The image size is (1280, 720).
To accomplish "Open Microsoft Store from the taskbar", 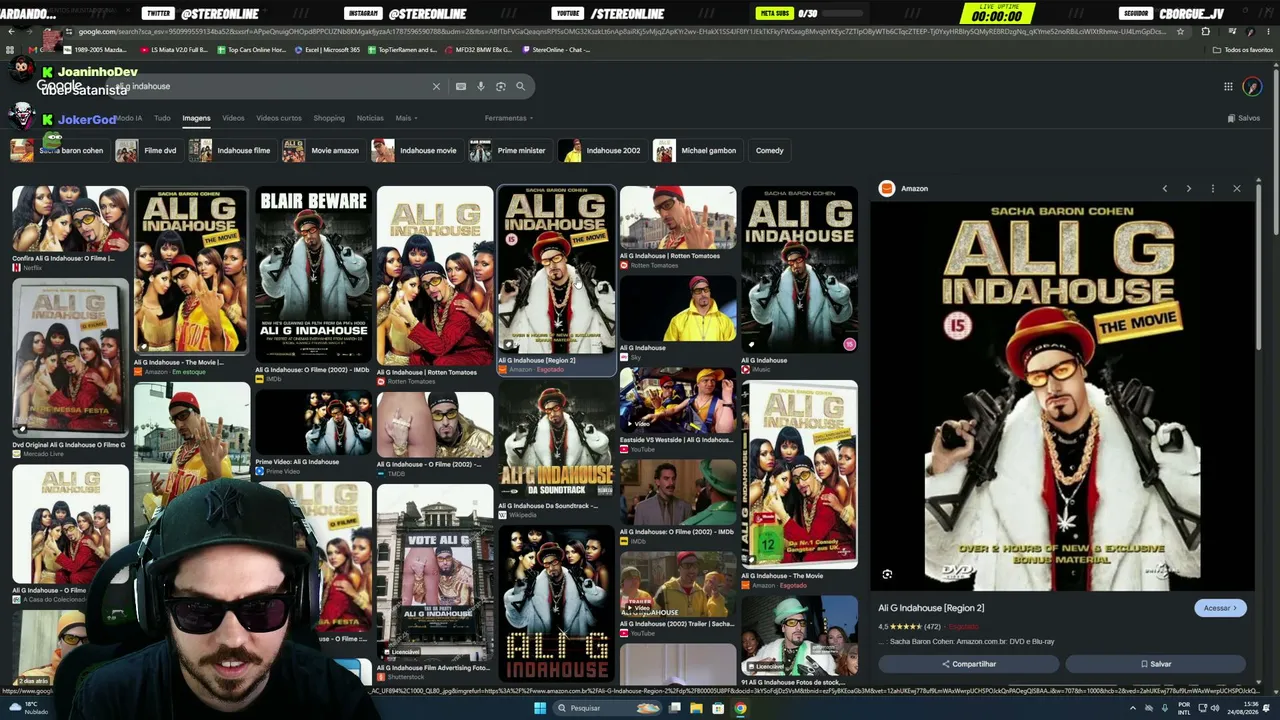I will click(718, 708).
